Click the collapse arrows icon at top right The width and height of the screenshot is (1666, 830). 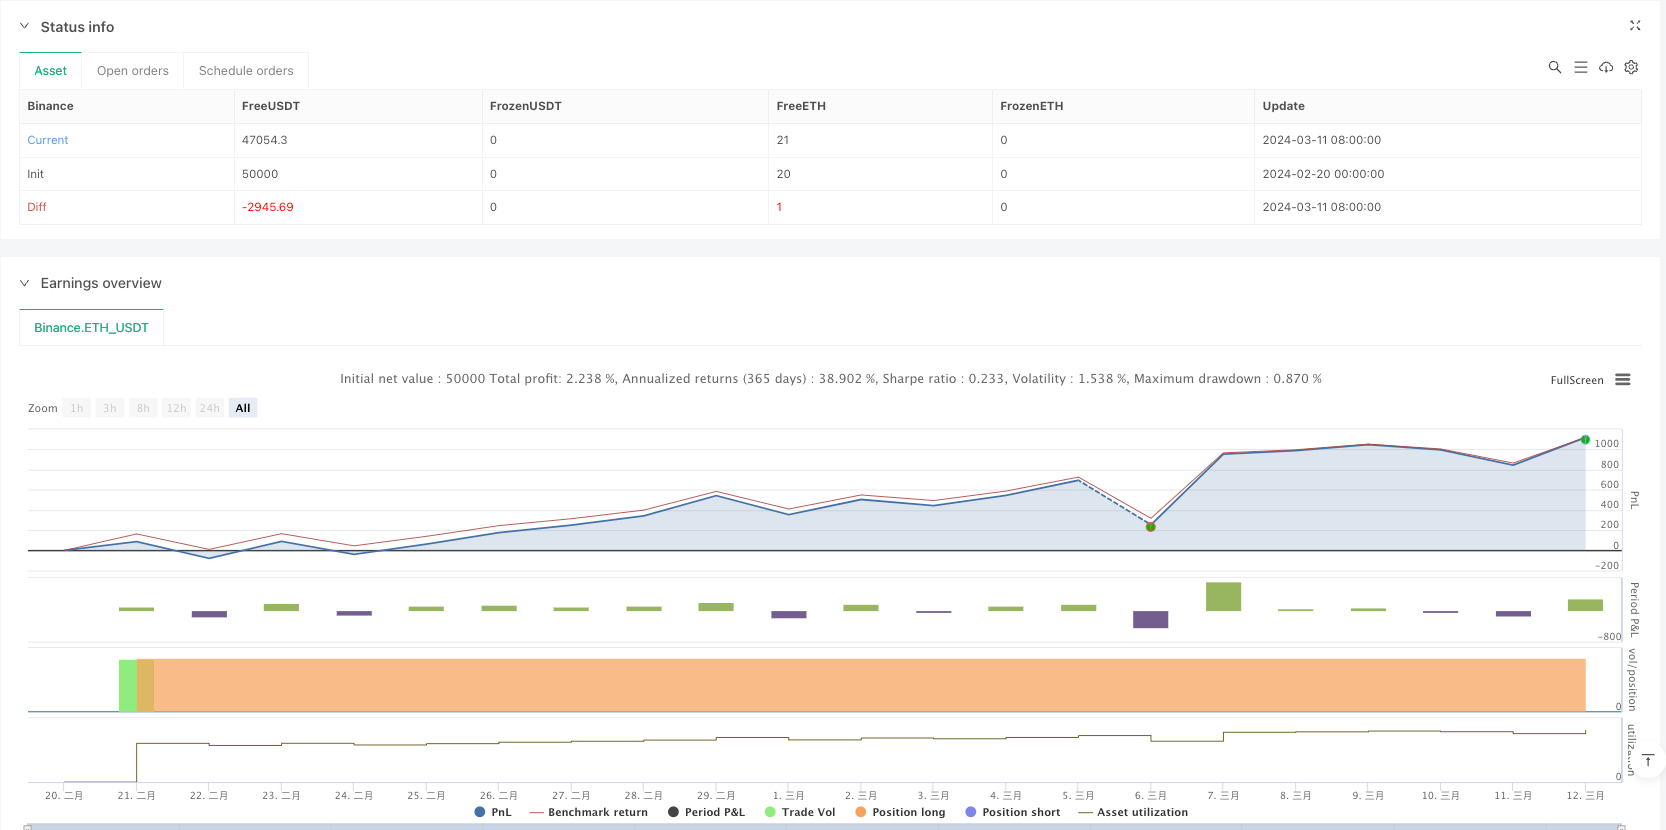click(x=1635, y=26)
